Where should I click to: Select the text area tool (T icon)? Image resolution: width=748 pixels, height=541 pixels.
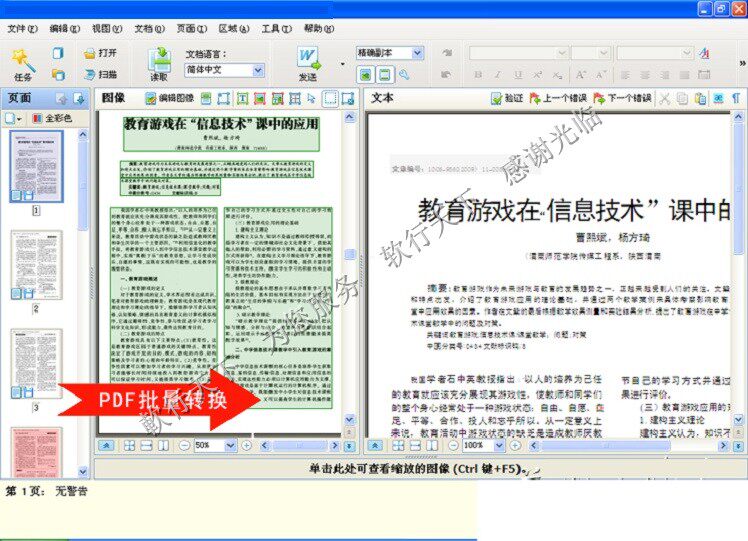click(242, 98)
